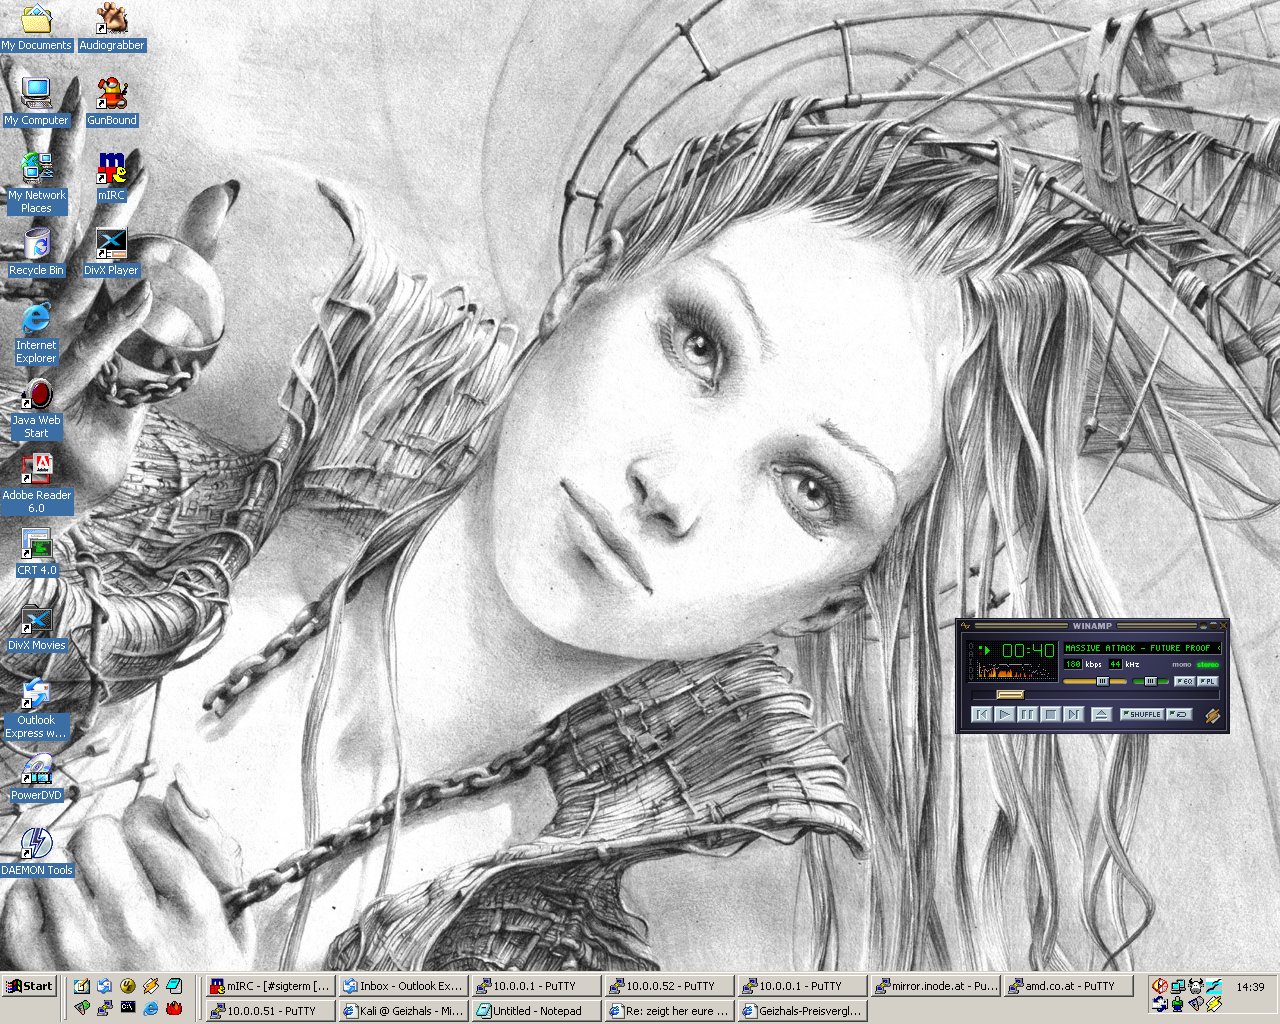Select the CRT 4.0 desktop shortcut
This screenshot has width=1280, height=1024.
click(36, 552)
